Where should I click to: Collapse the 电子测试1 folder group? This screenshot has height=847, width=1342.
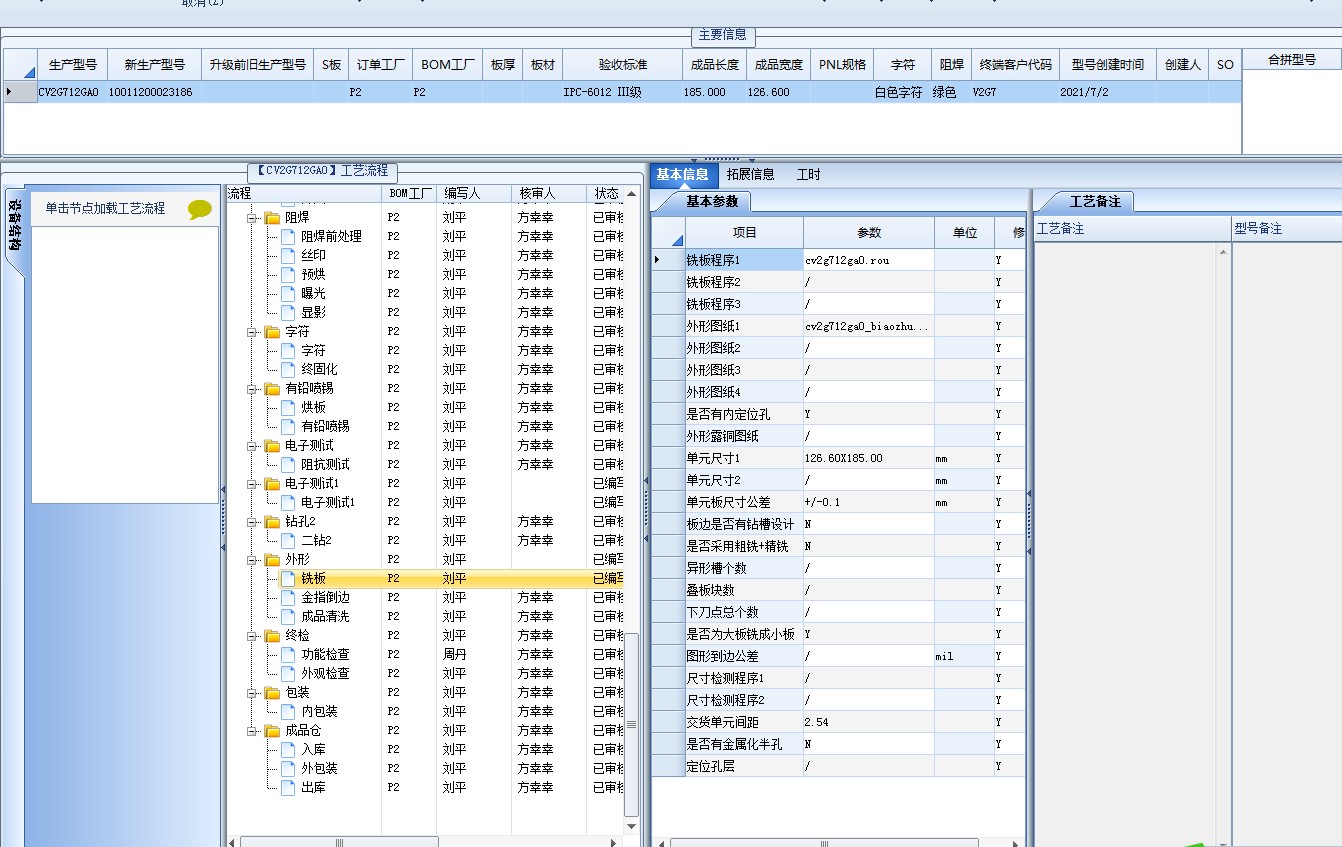[x=253, y=483]
